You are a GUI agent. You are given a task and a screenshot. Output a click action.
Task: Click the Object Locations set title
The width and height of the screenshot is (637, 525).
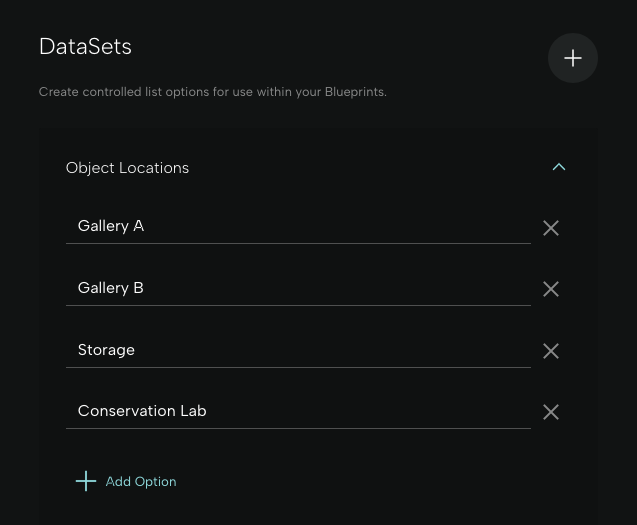pyautogui.click(x=127, y=168)
